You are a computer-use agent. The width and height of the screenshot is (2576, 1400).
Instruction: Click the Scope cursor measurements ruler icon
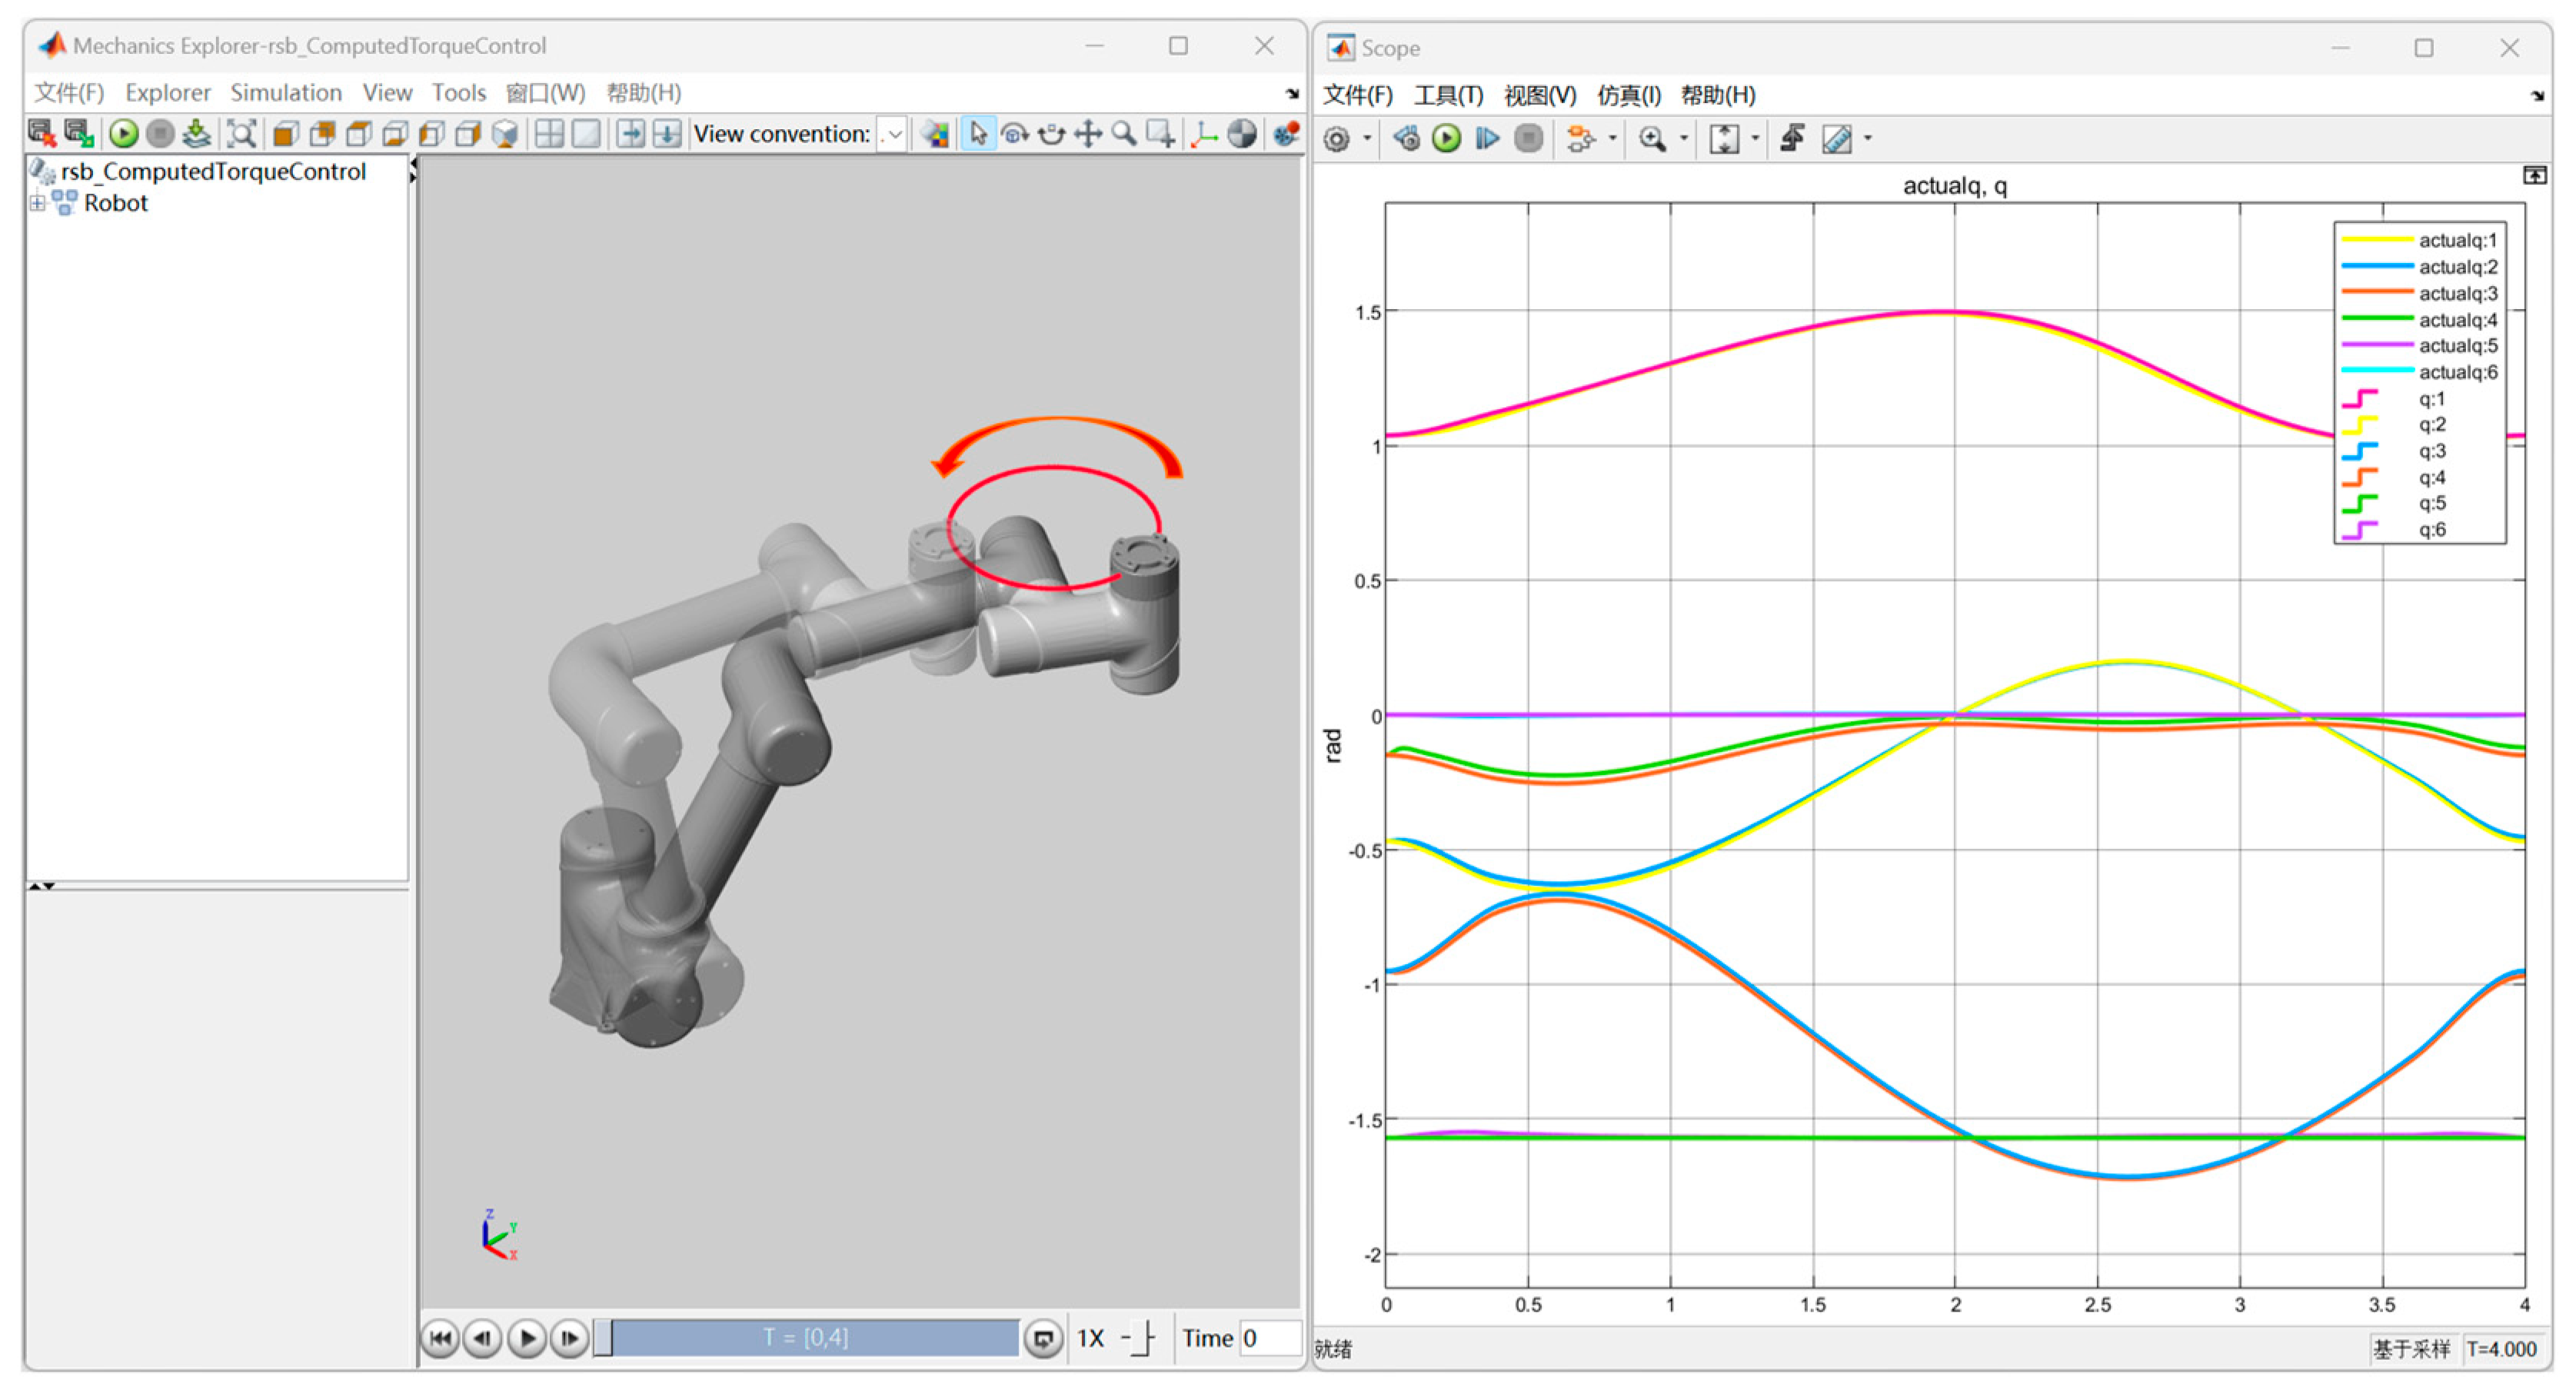[1836, 139]
